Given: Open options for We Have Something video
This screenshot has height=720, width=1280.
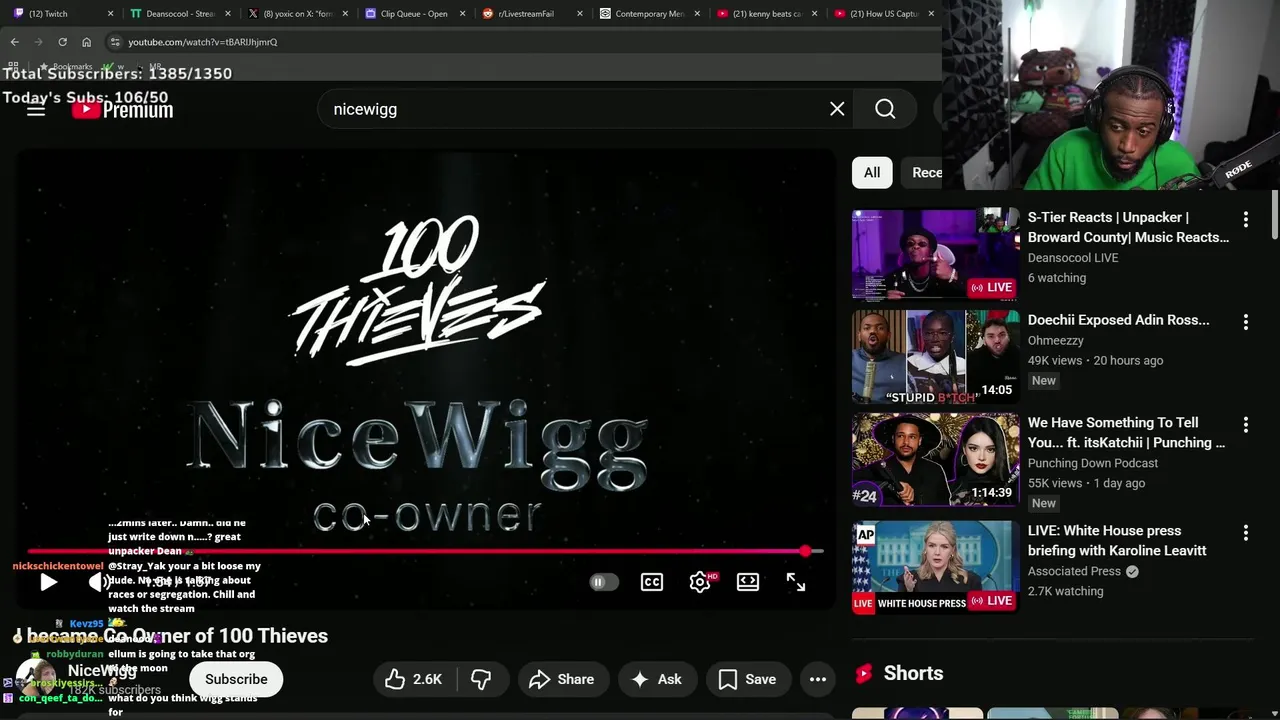Looking at the screenshot, I should 1245,425.
